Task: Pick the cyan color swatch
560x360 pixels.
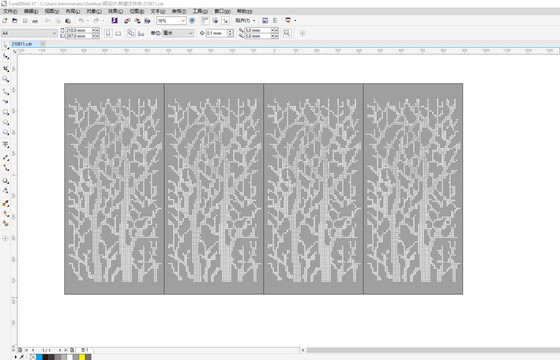Action: (39, 357)
